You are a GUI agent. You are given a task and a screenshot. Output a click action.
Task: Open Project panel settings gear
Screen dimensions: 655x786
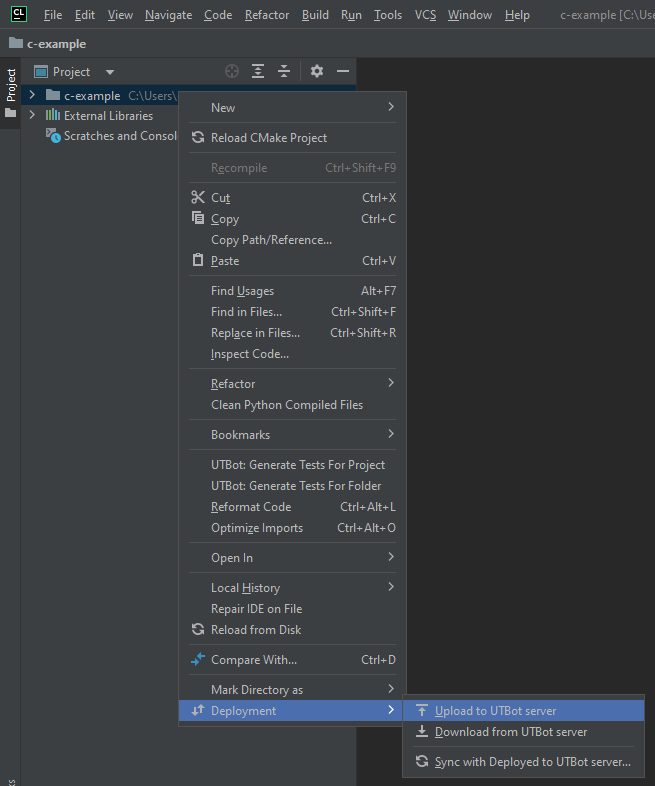(x=317, y=71)
